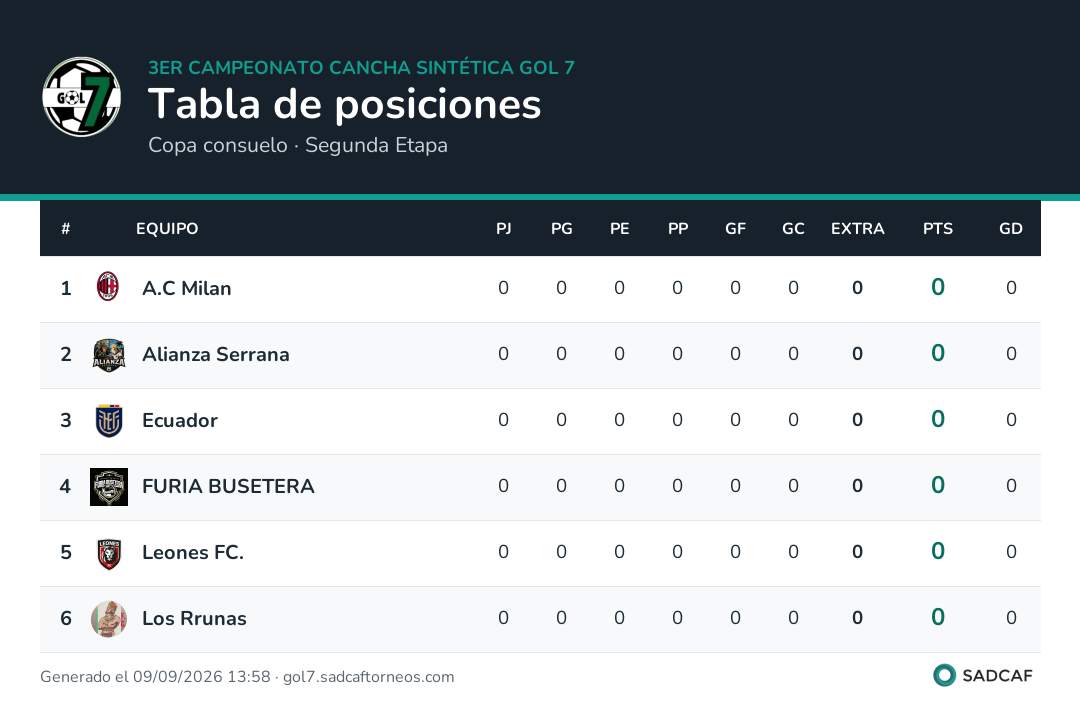Viewport: 1080px width, 728px height.
Task: Select the GD column header
Action: click(1010, 229)
